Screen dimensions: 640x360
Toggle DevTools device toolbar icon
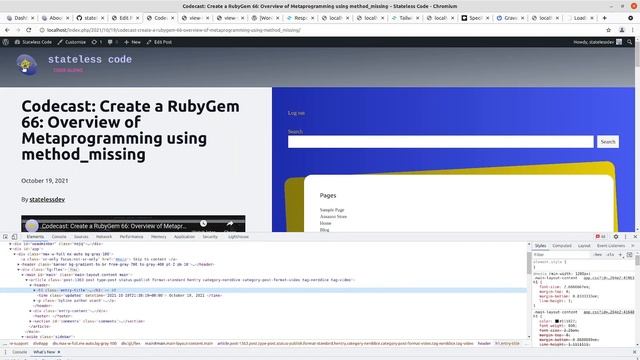14,237
